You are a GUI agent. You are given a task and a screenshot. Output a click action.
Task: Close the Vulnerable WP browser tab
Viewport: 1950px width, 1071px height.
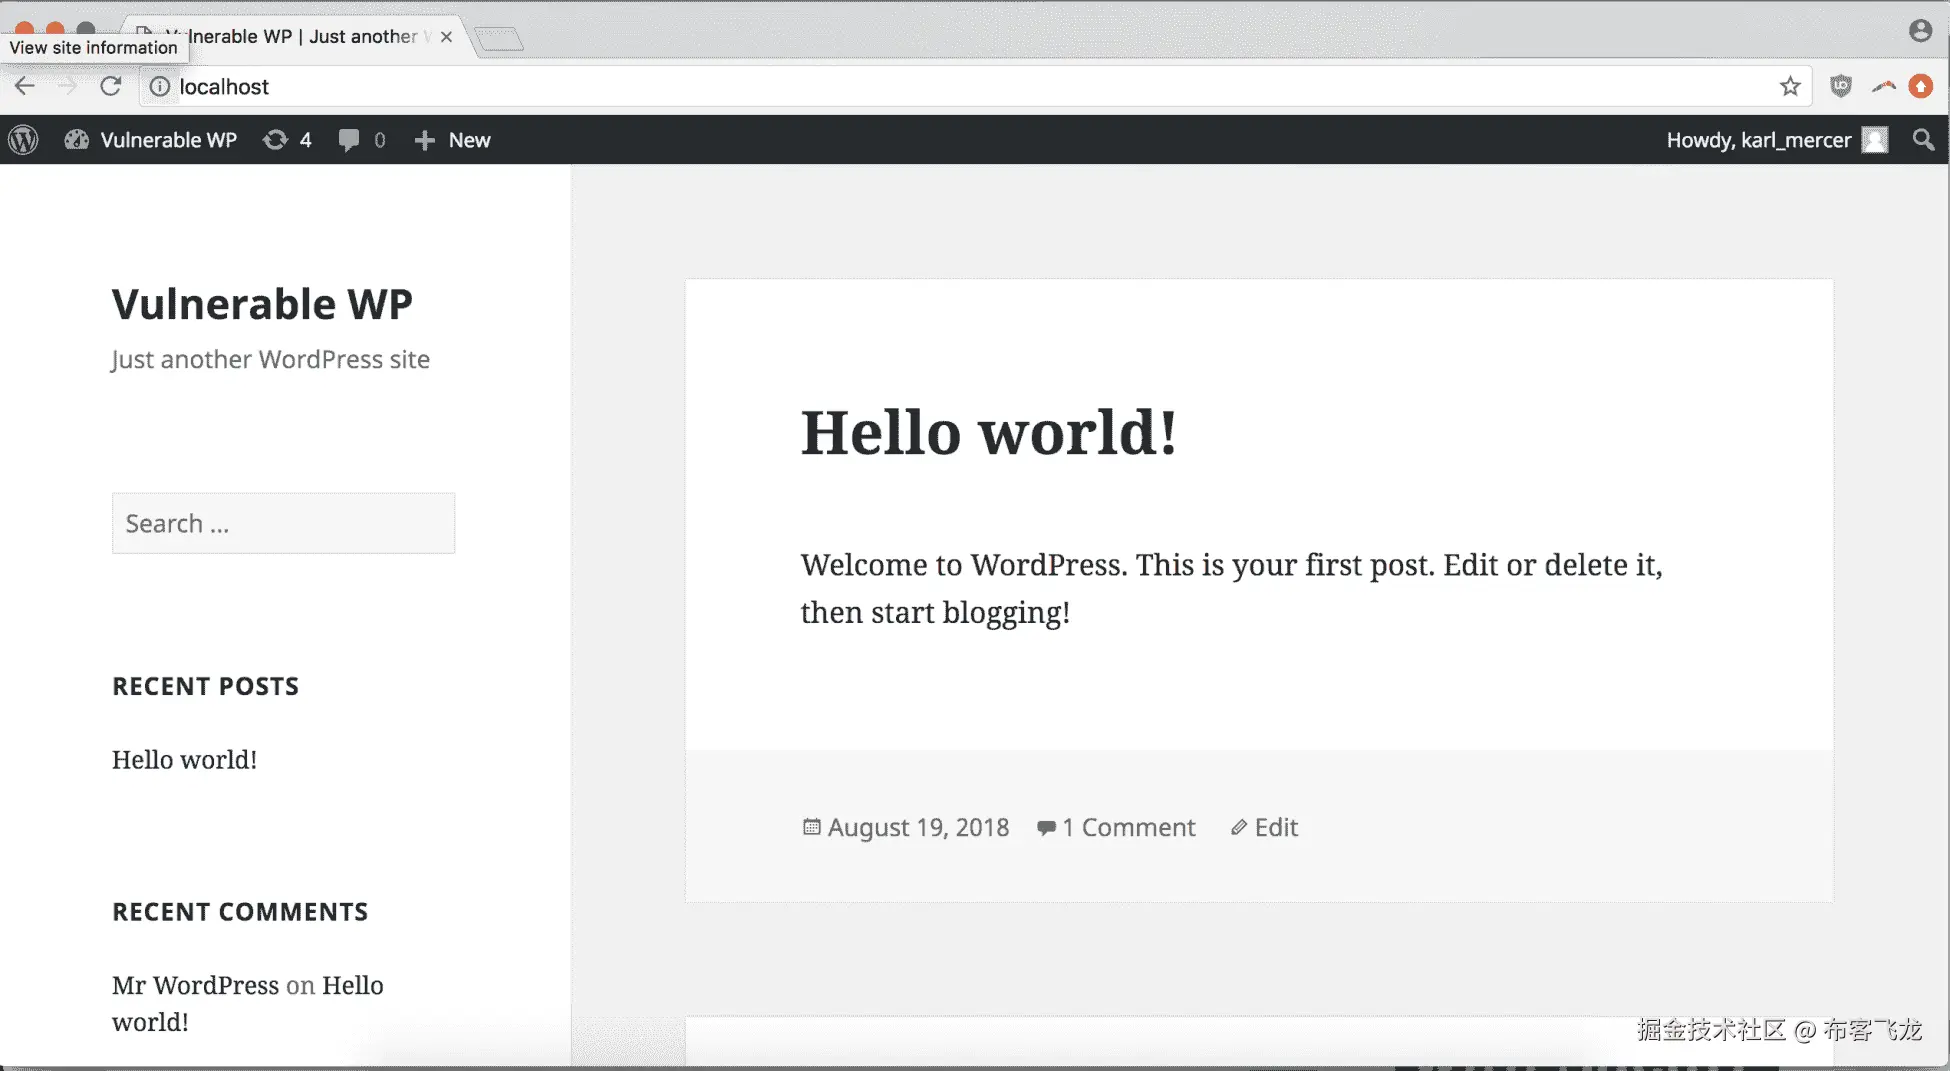(446, 37)
